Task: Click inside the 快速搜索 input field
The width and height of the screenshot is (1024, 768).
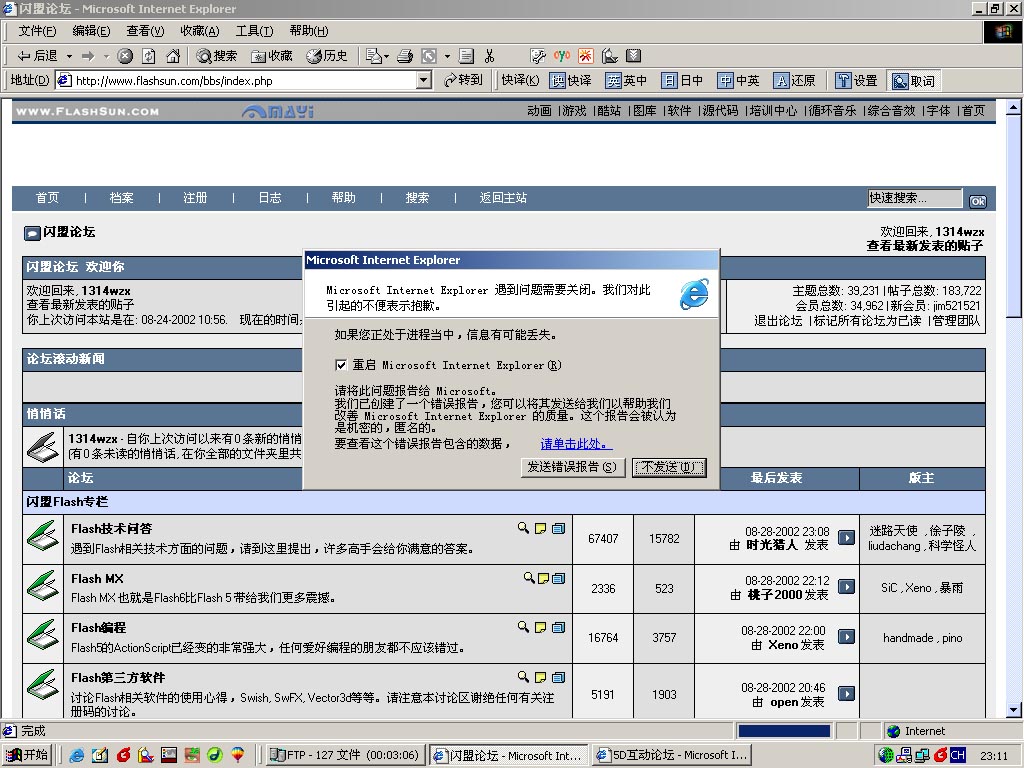Action: tap(914, 198)
